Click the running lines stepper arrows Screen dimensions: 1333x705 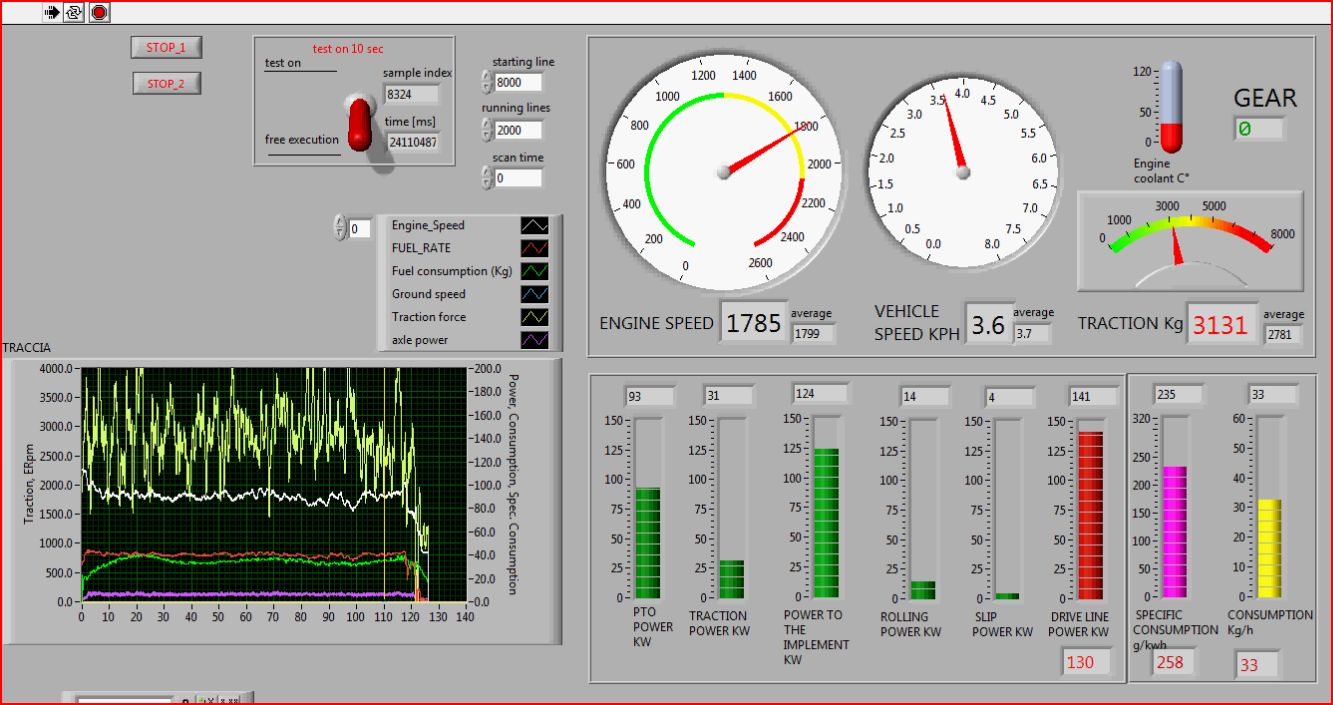click(487, 130)
